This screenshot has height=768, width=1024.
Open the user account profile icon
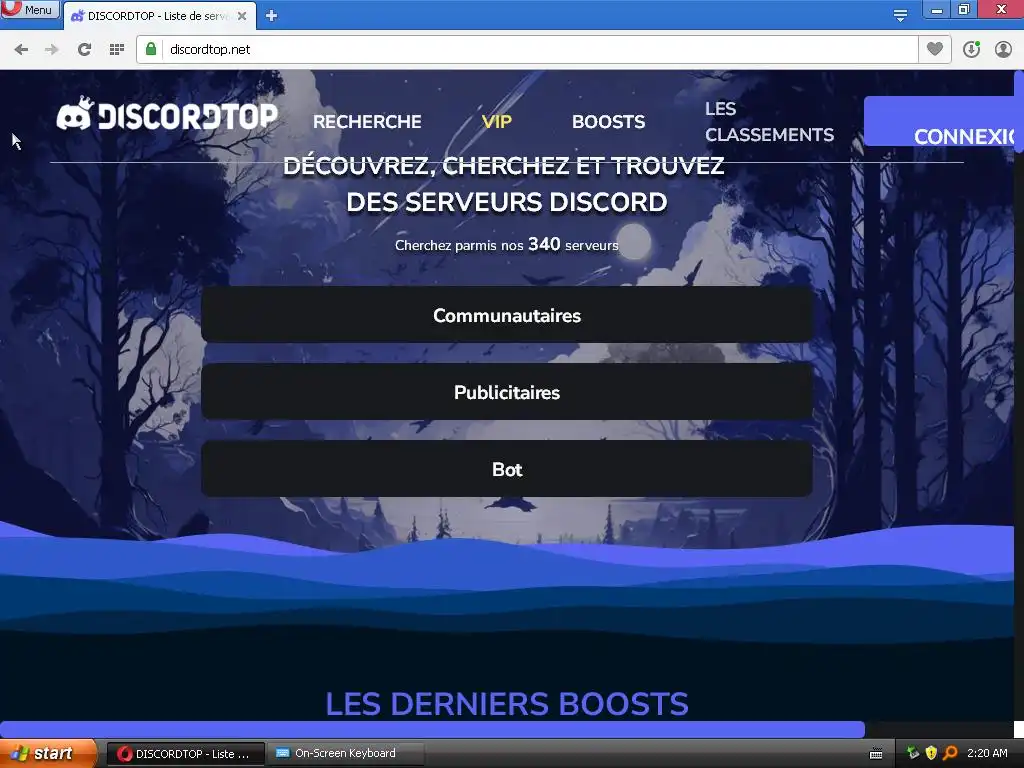tap(1003, 49)
